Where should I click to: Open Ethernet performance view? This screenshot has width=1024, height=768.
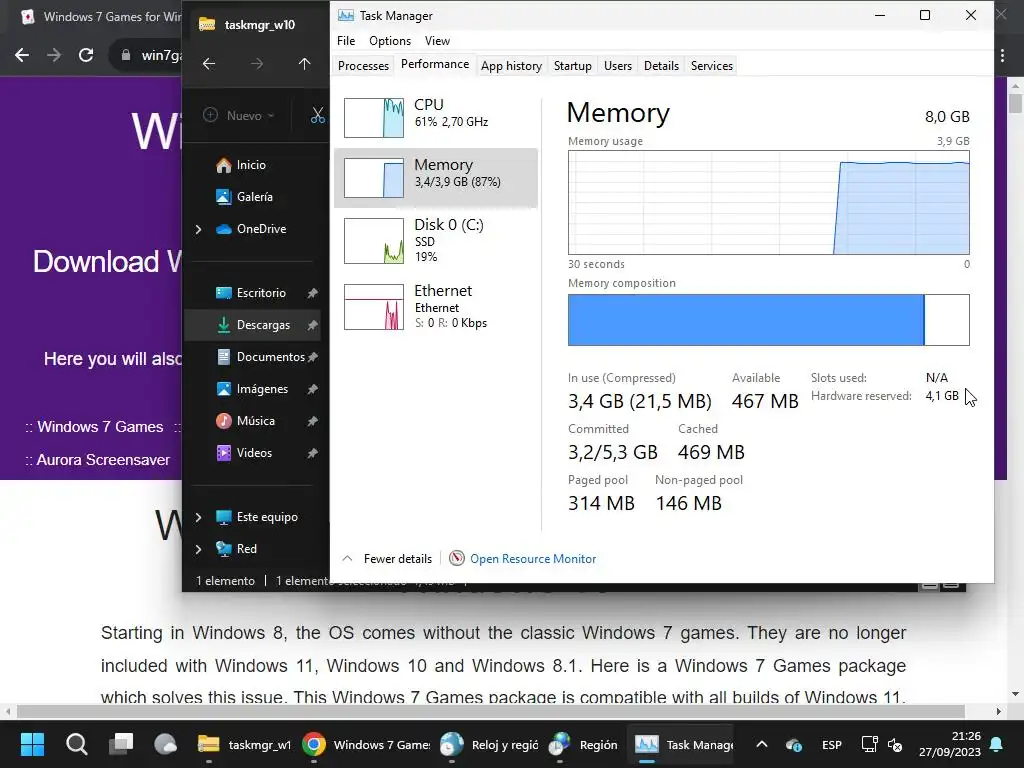[436, 306]
